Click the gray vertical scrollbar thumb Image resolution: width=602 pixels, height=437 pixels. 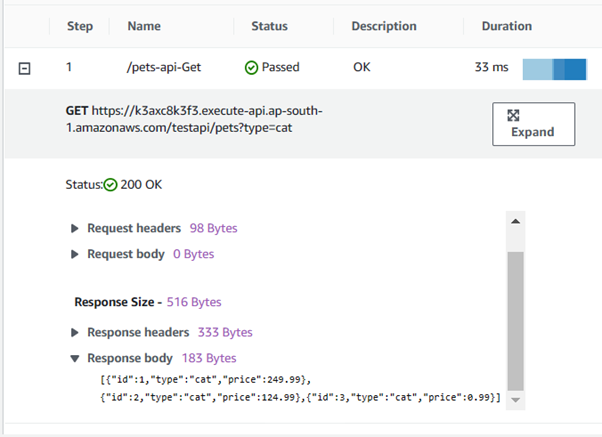pos(516,320)
